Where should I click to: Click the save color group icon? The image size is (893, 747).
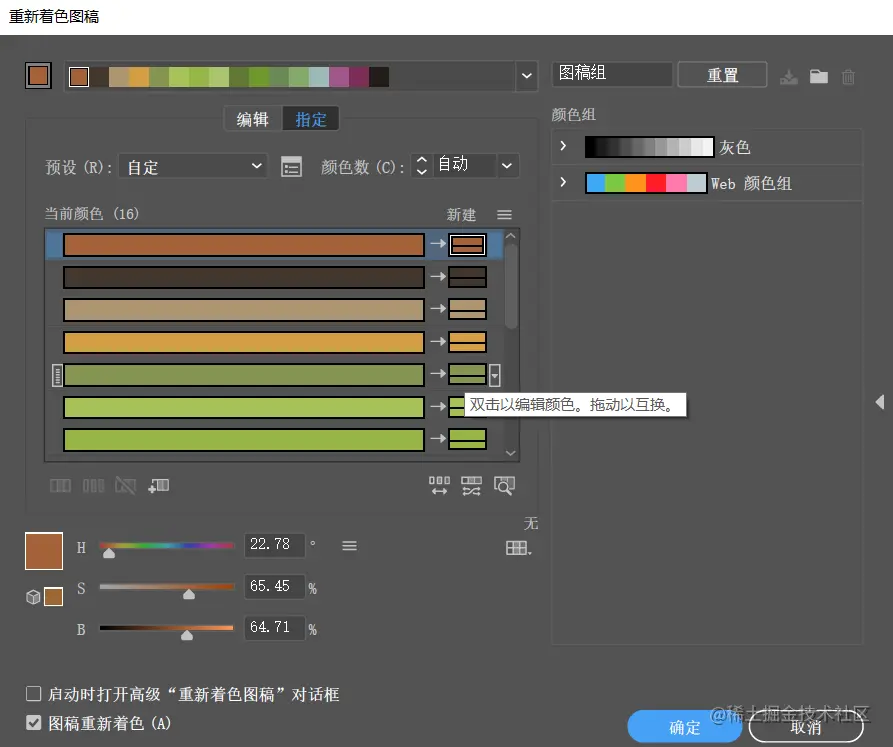coord(789,77)
